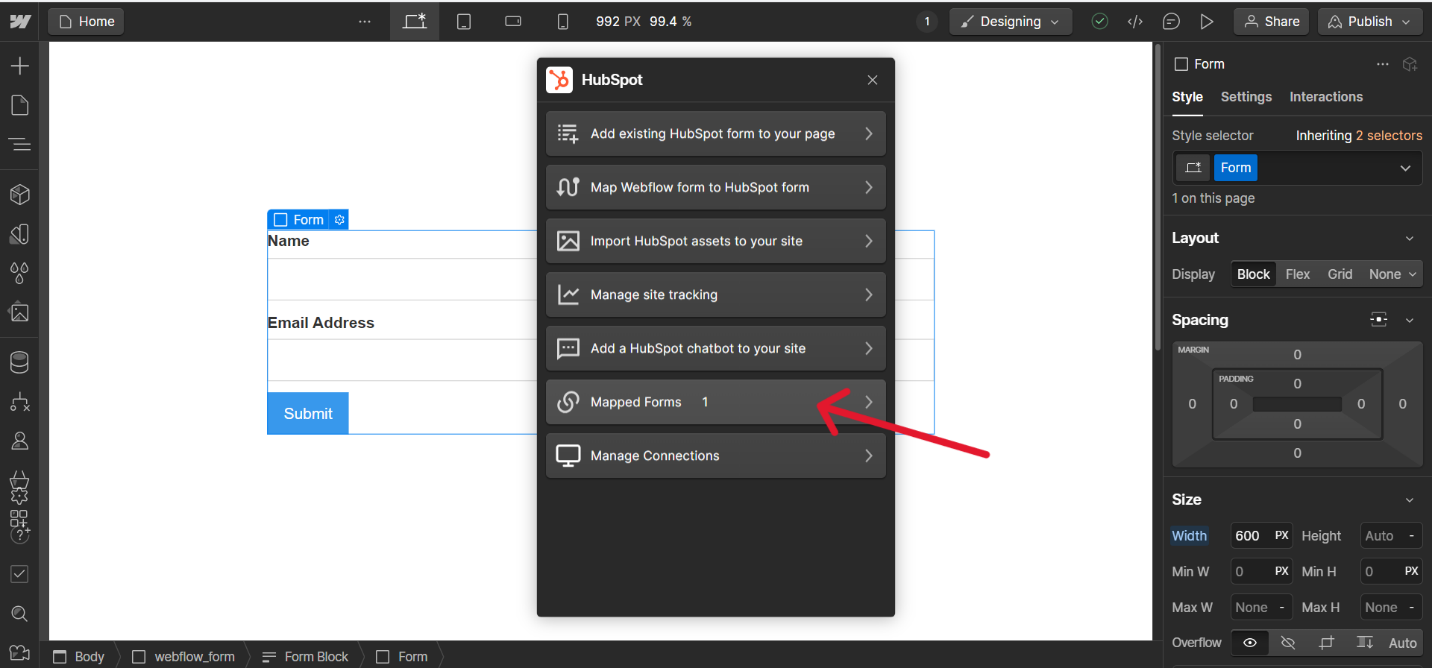Open the Pages panel
1432x668 pixels.
click(20, 105)
